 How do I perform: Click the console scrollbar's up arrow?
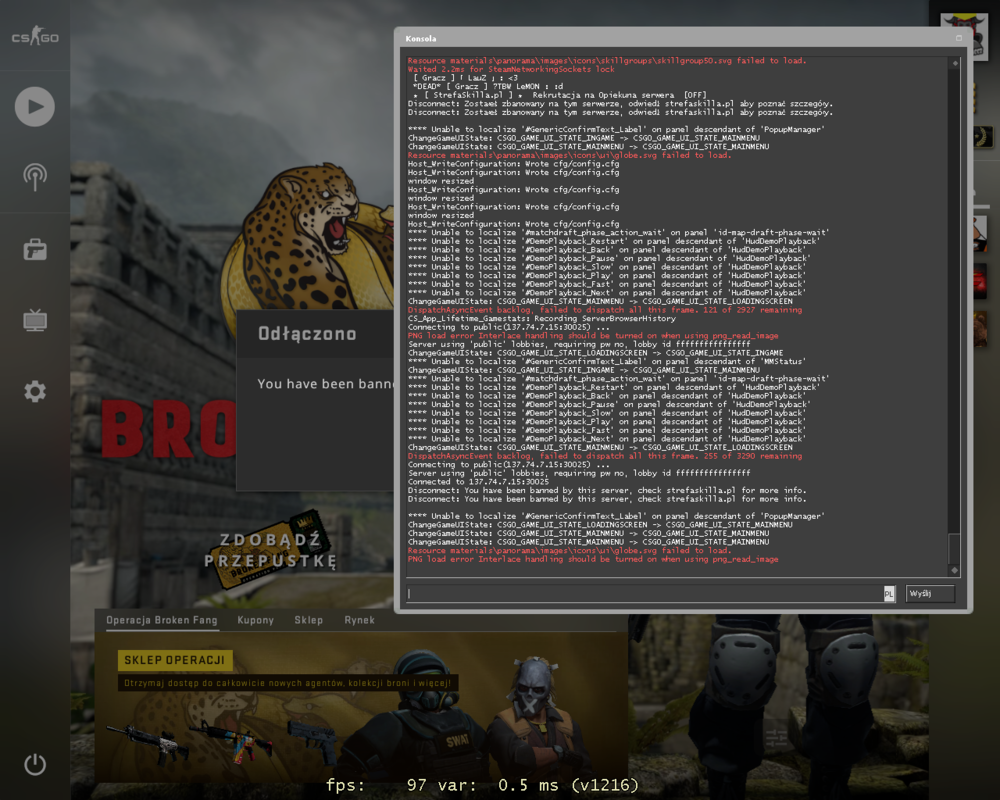(955, 63)
